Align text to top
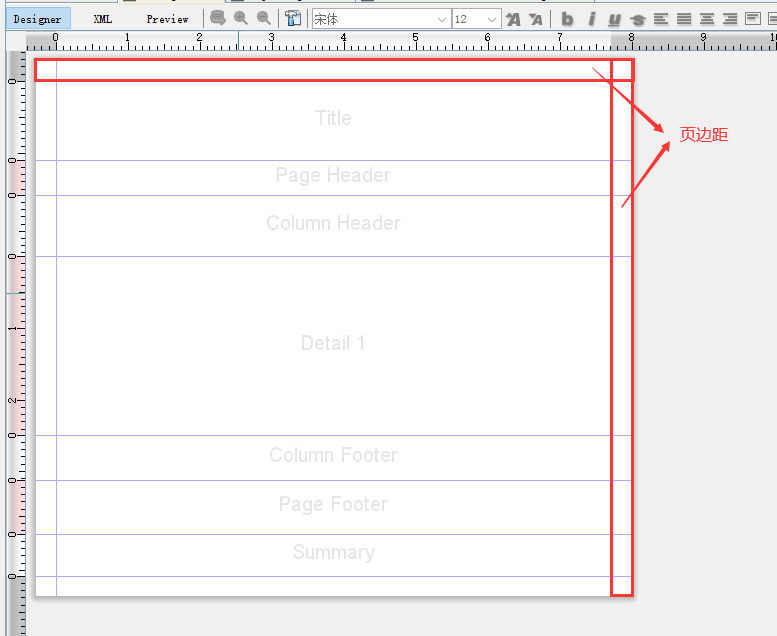This screenshot has width=777, height=636. (753, 19)
